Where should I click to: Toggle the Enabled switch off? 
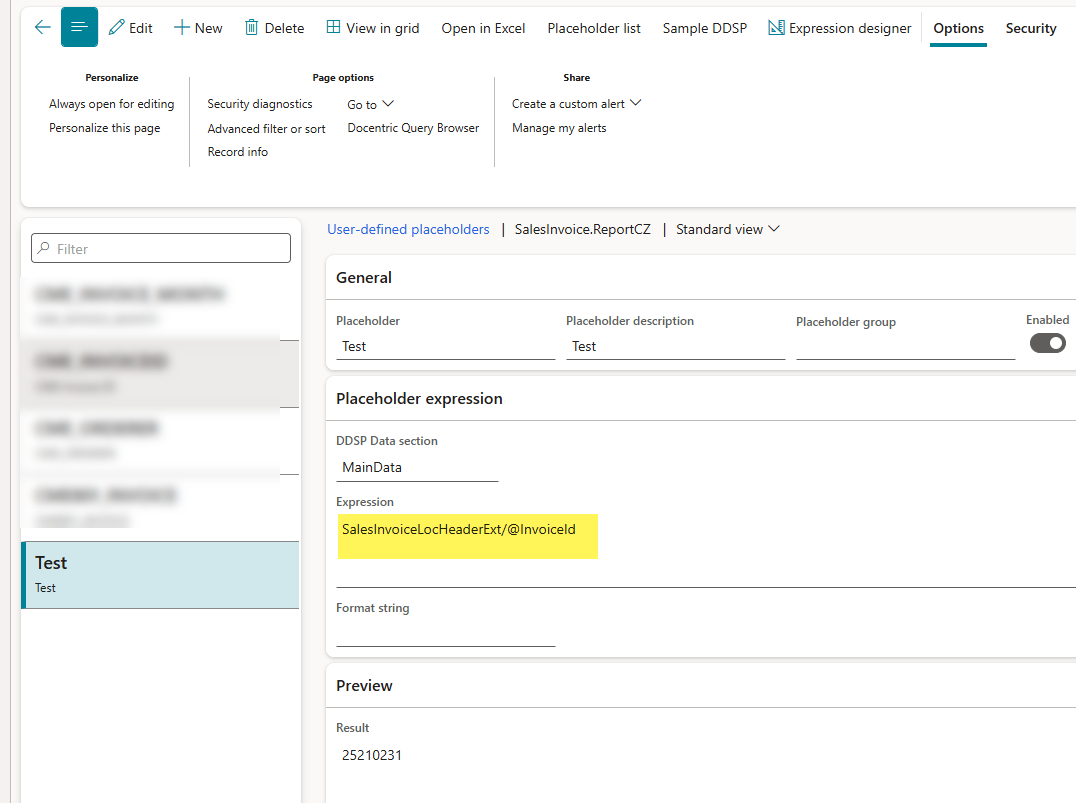(1047, 343)
